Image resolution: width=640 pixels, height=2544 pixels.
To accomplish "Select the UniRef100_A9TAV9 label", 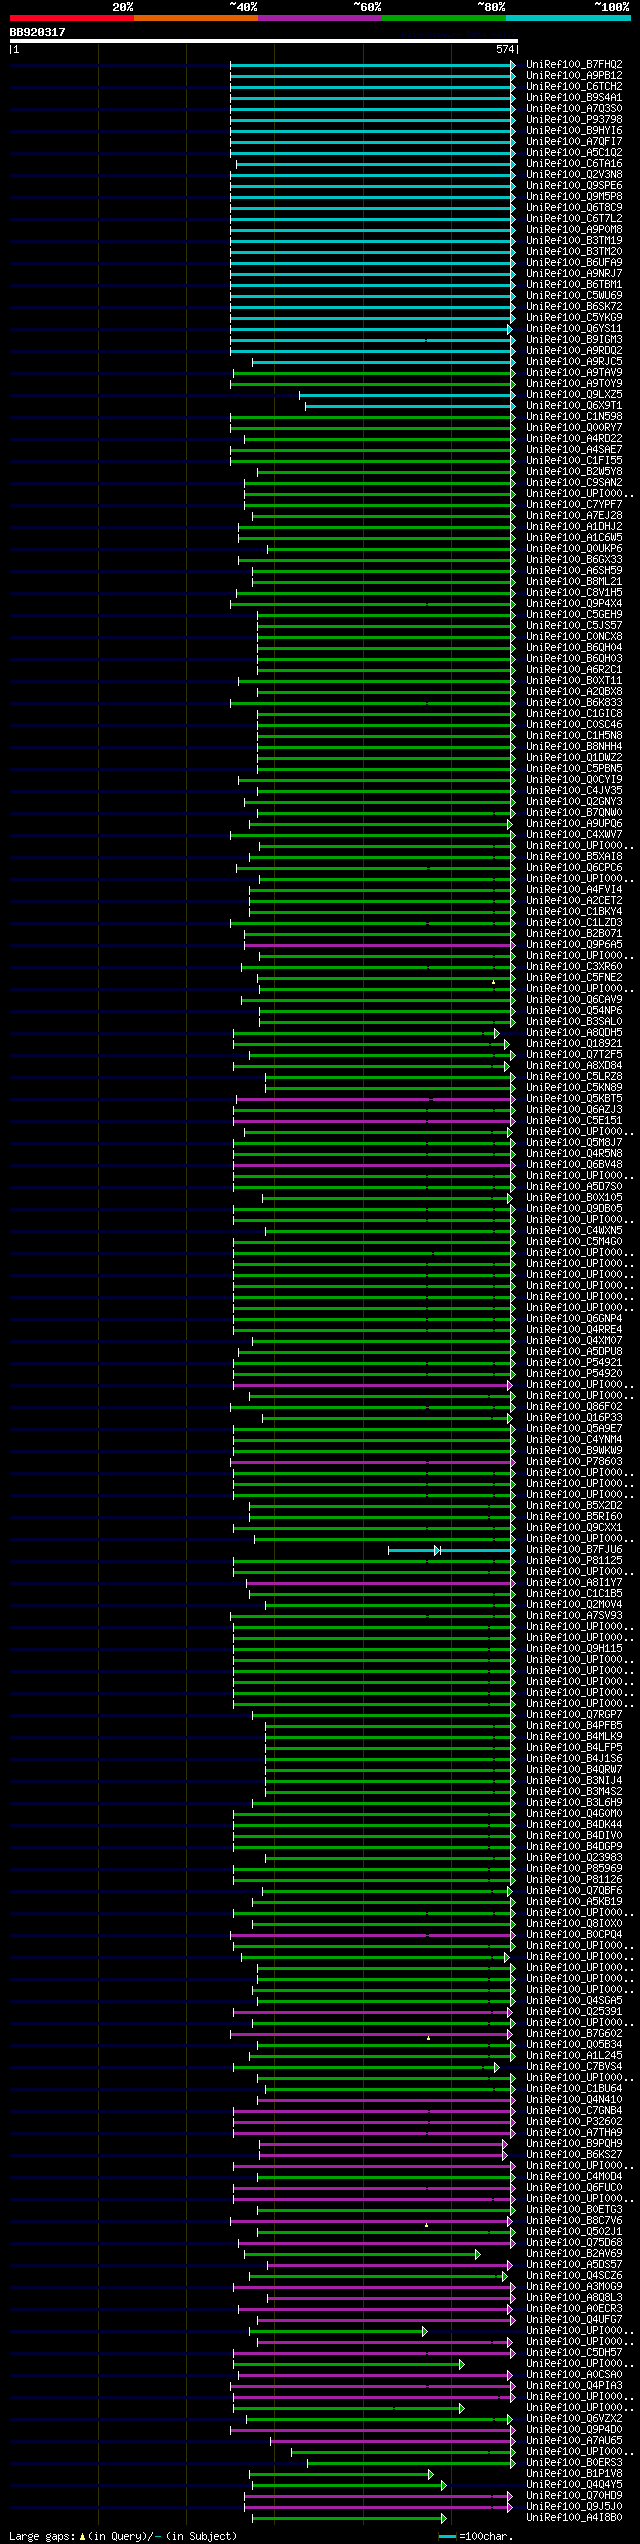I will click(574, 372).
